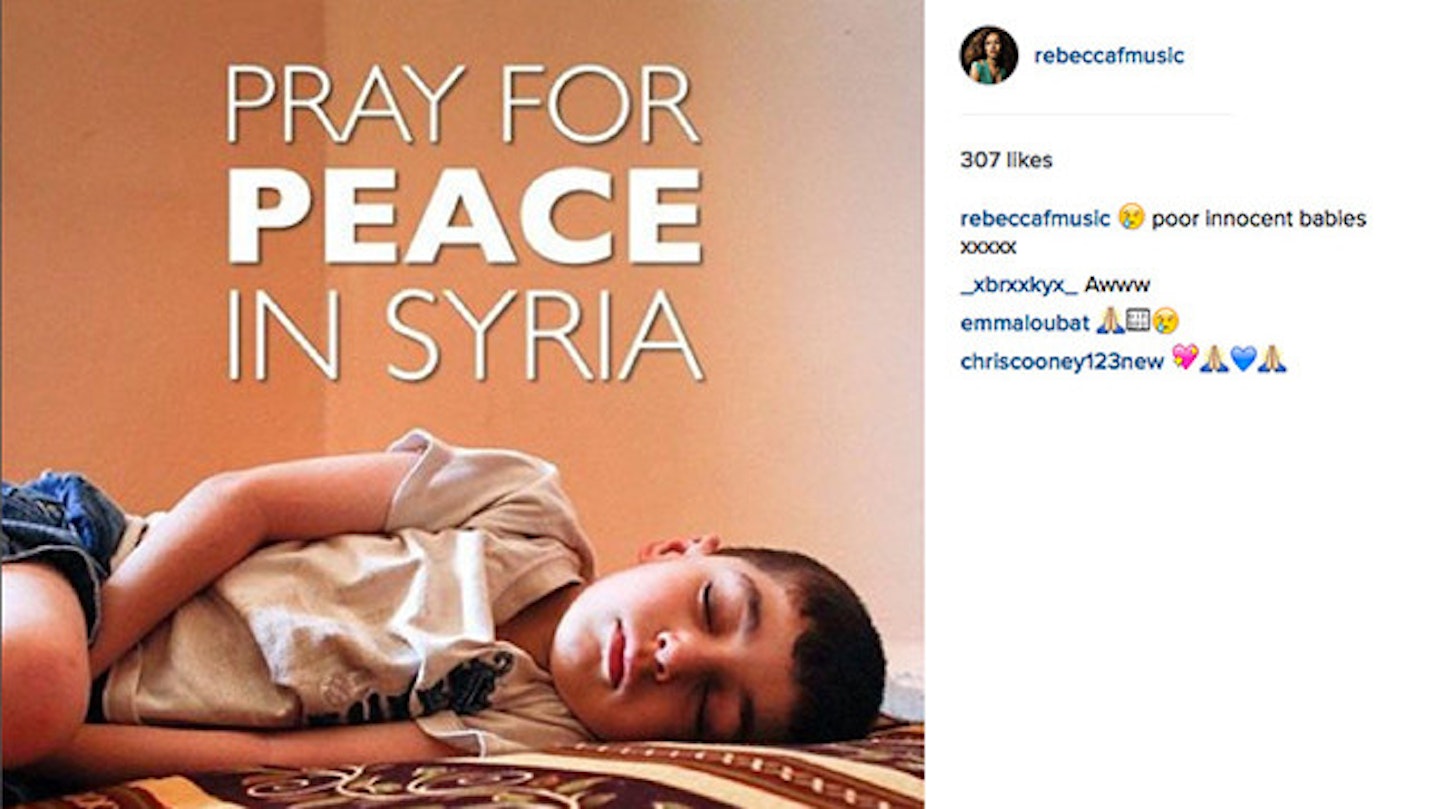This screenshot has width=1440, height=809.
Task: Click the "IN SYRIA" text on the post image
Action: [465, 334]
